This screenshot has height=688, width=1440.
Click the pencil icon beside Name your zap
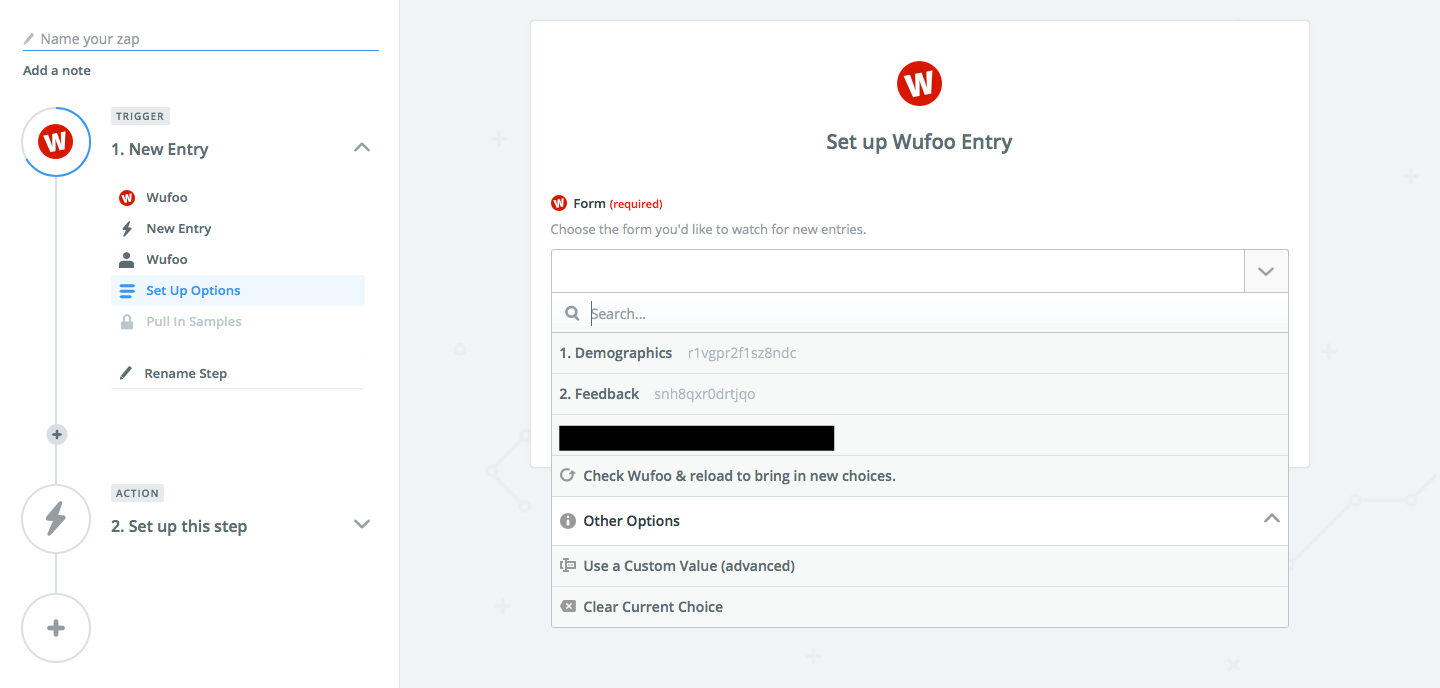click(x=29, y=39)
